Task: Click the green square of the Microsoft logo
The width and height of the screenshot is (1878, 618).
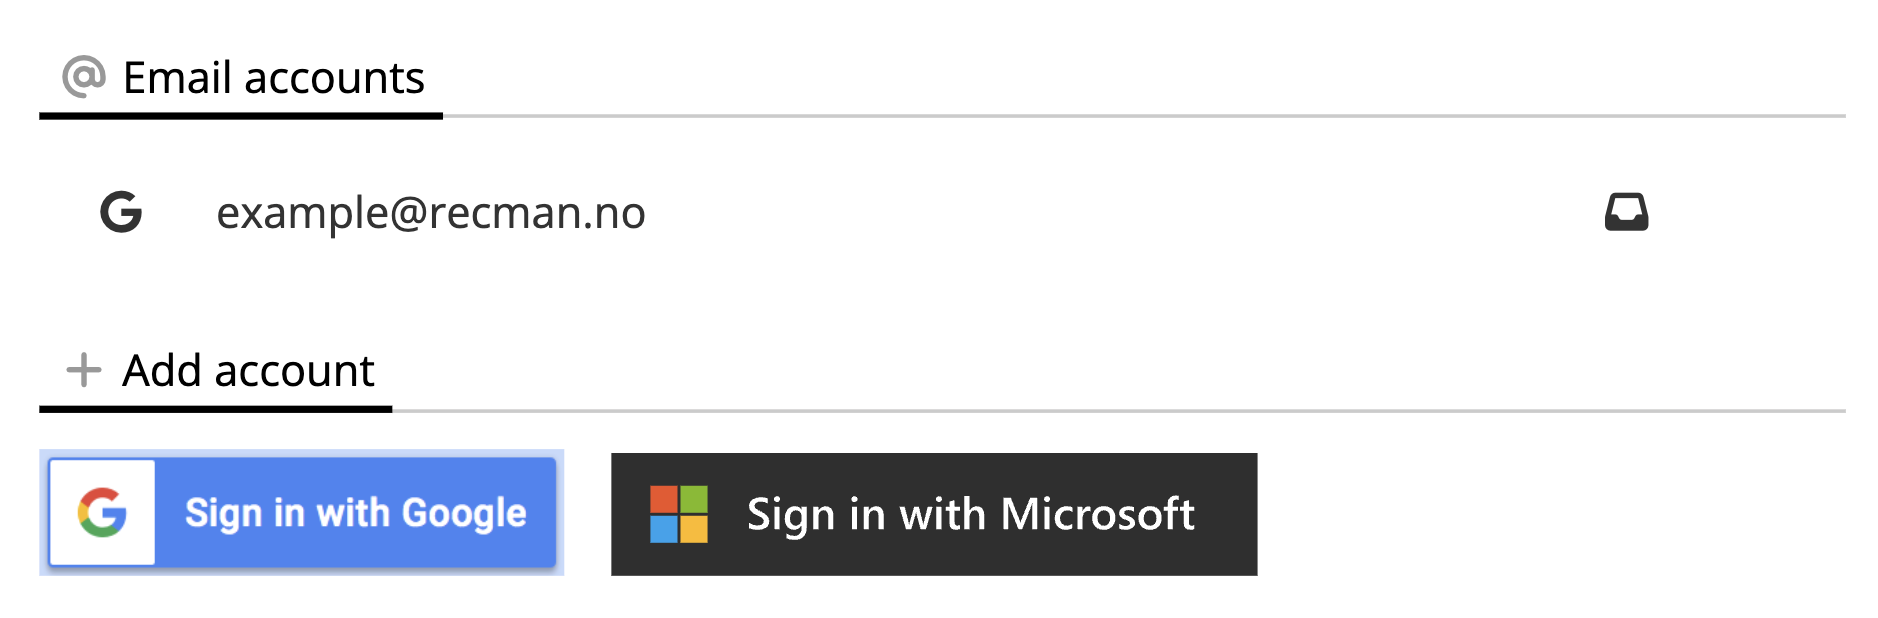Action: click(694, 499)
